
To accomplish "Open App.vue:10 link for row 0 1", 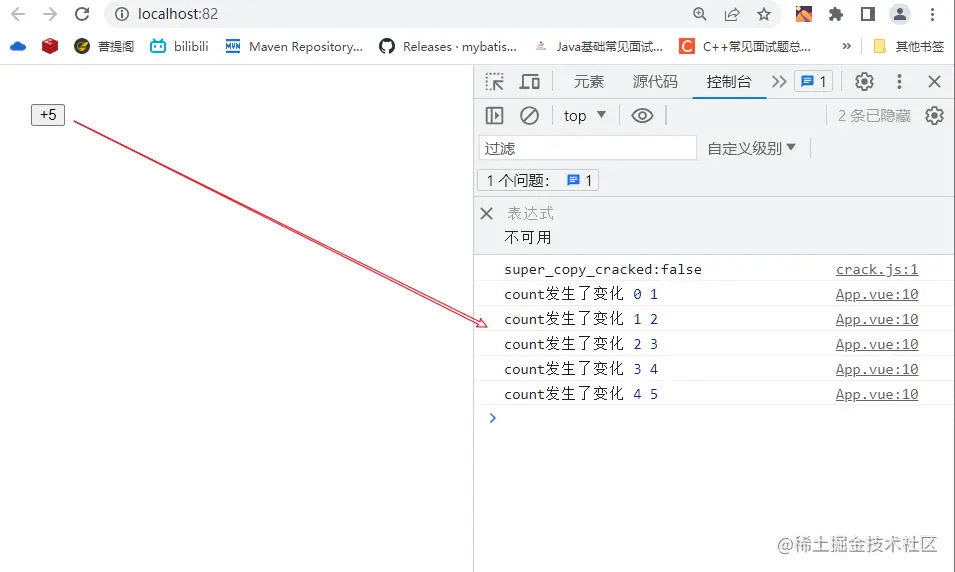I will pyautogui.click(x=877, y=294).
